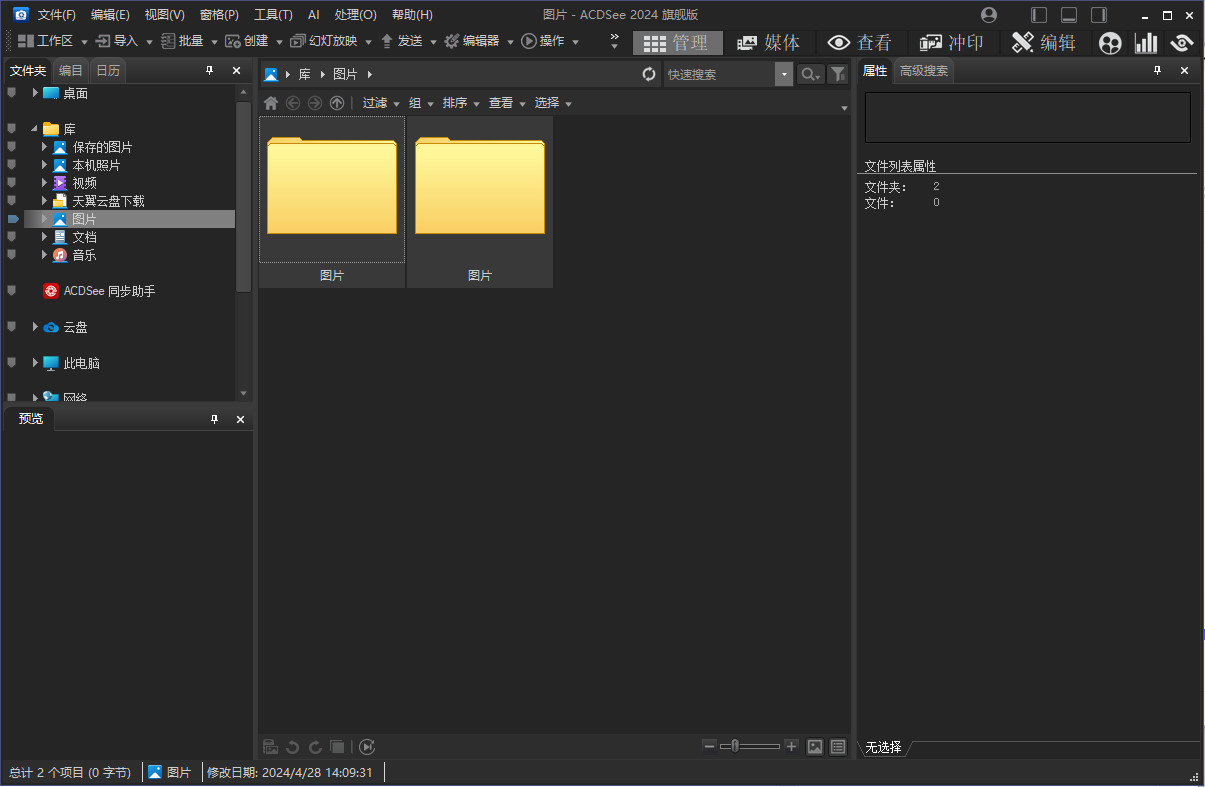Screen dimensions: 1205x787
Task: Click the rotate right icon in bottom toolbar
Action: click(x=315, y=746)
